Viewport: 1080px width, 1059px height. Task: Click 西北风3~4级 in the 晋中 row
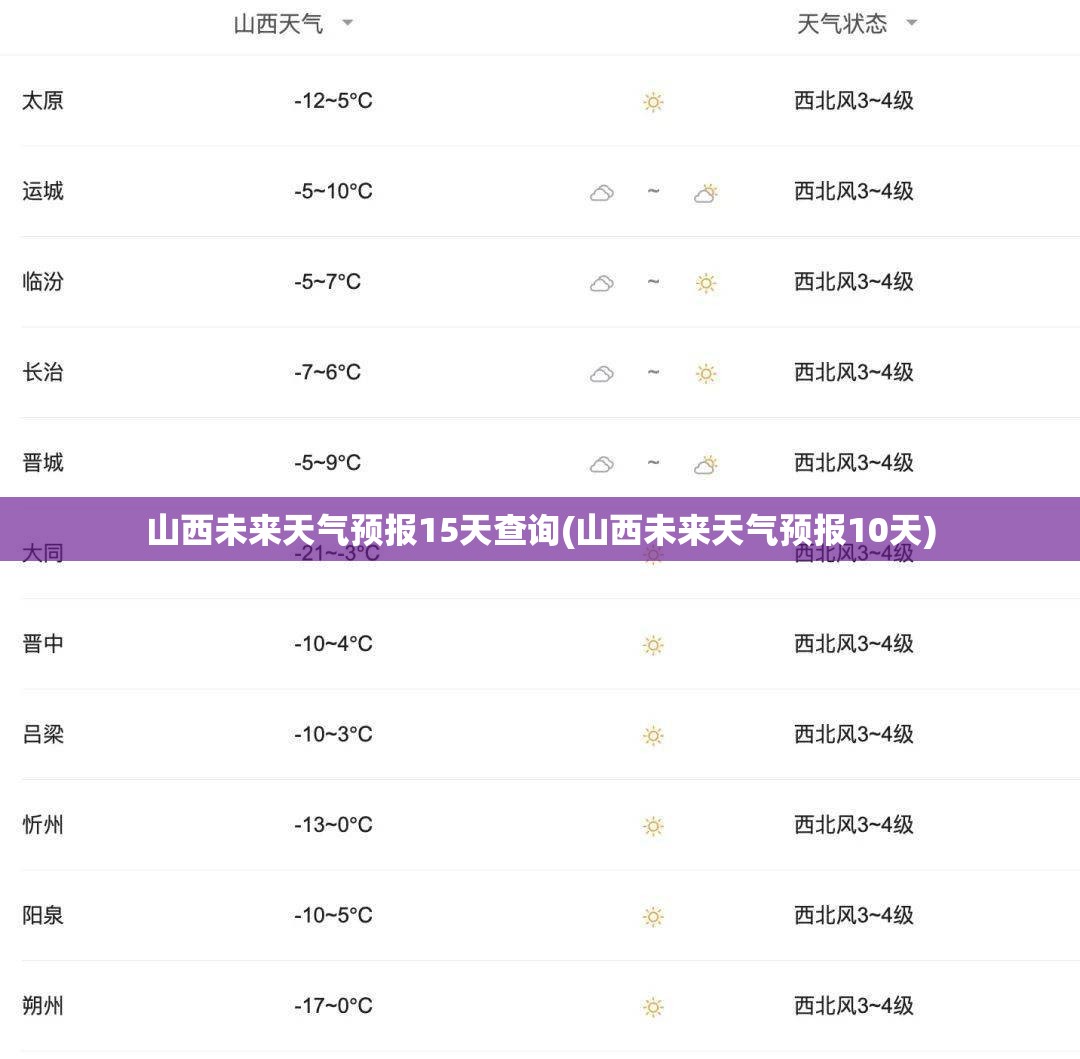tap(854, 644)
